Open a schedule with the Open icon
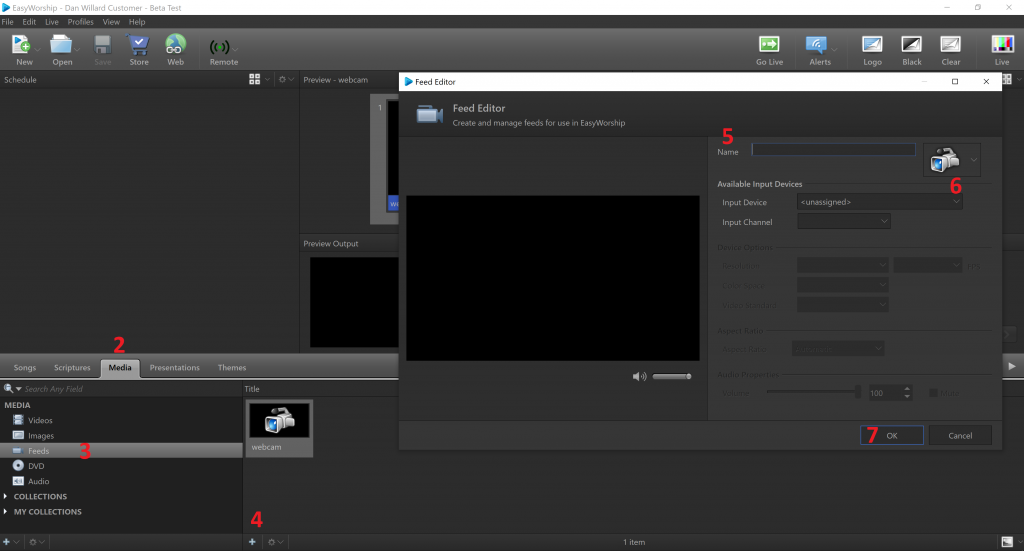The image size is (1024, 551). pyautogui.click(x=61, y=45)
